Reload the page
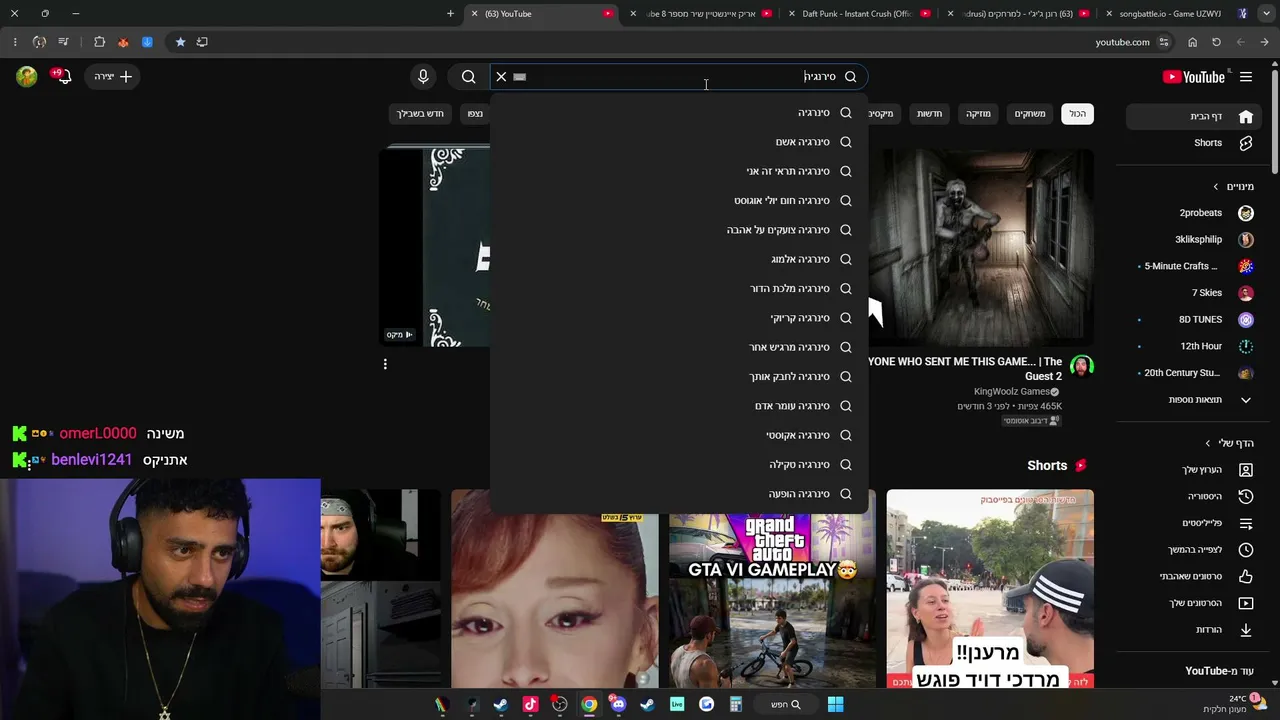The width and height of the screenshot is (1280, 720). coord(1216,42)
